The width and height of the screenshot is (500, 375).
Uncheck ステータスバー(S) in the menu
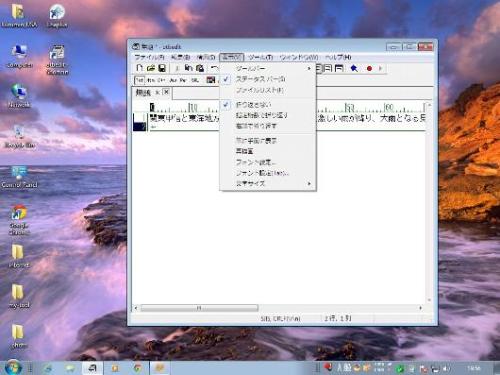click(268, 79)
